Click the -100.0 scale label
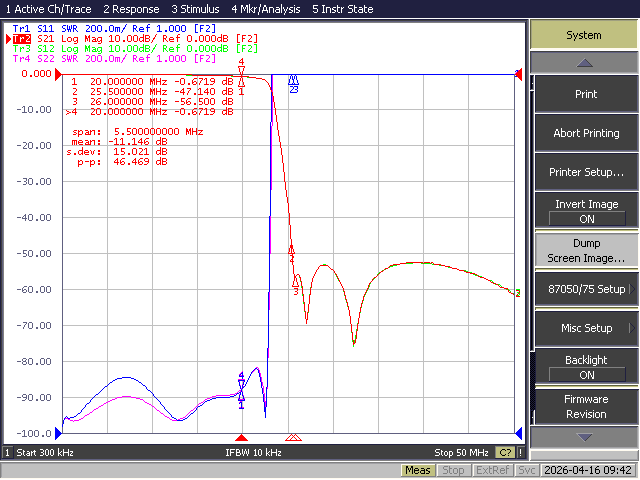Viewport: 640px width, 480px height. (x=34, y=433)
